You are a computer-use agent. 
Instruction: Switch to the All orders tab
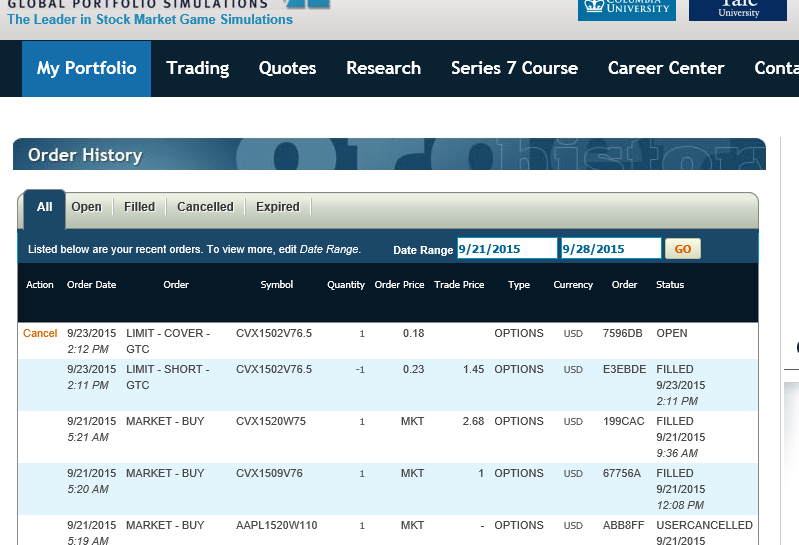pyautogui.click(x=44, y=207)
